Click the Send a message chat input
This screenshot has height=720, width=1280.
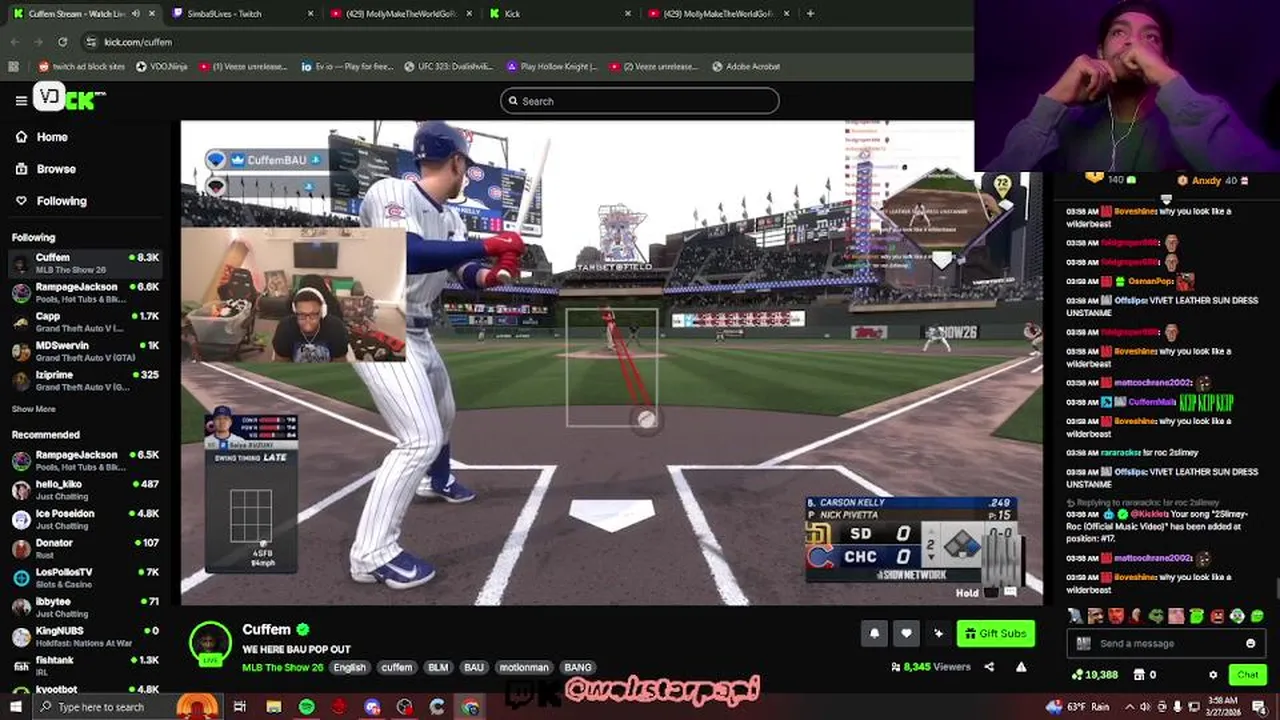[1167, 643]
